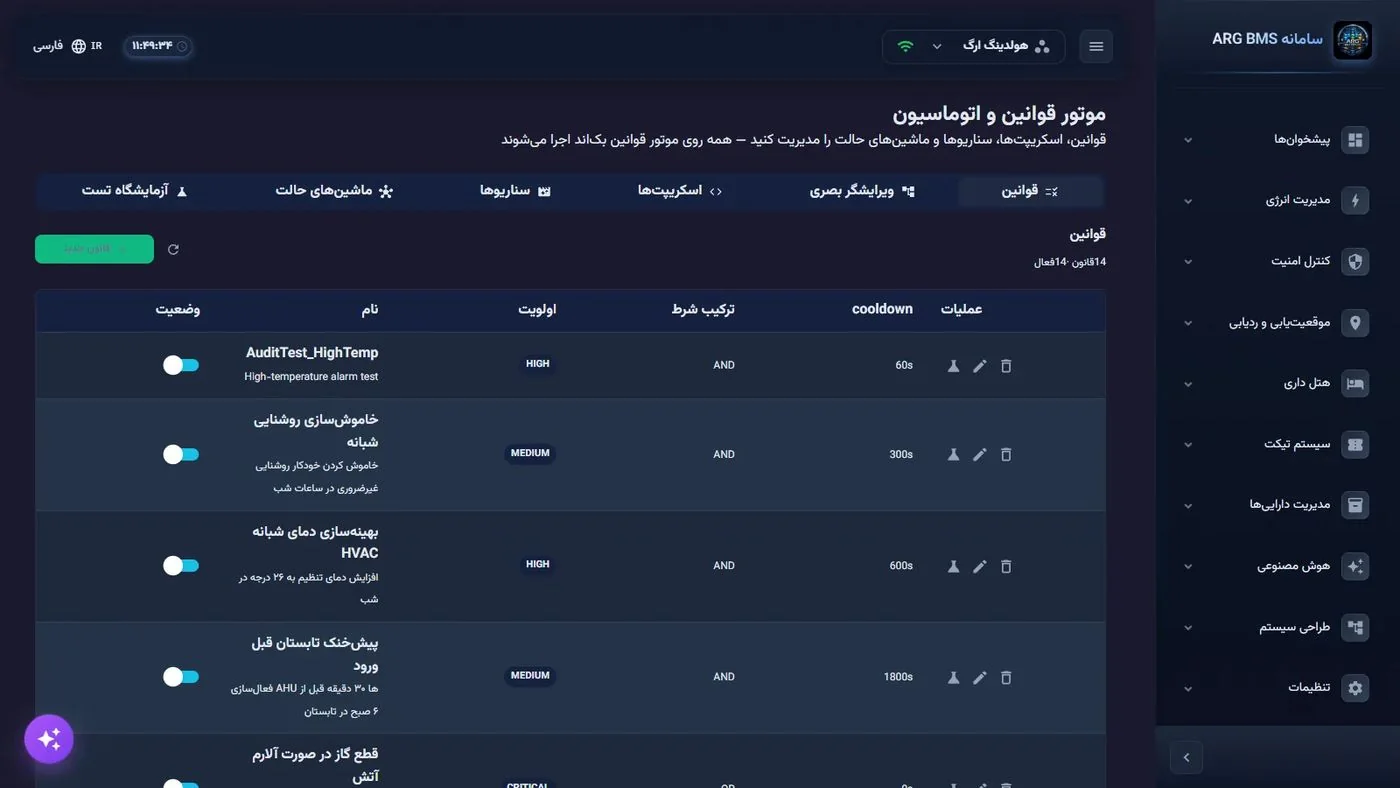This screenshot has width=1400, height=788.
Task: Edit the بهینه‌سازی دمای شبانه HVAC rule
Action: pos(980,566)
